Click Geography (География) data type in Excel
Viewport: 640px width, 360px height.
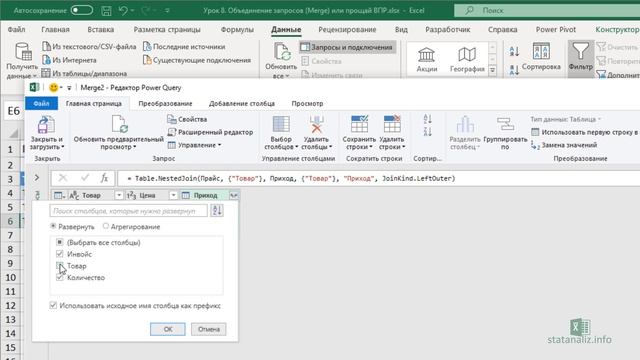coord(467,60)
